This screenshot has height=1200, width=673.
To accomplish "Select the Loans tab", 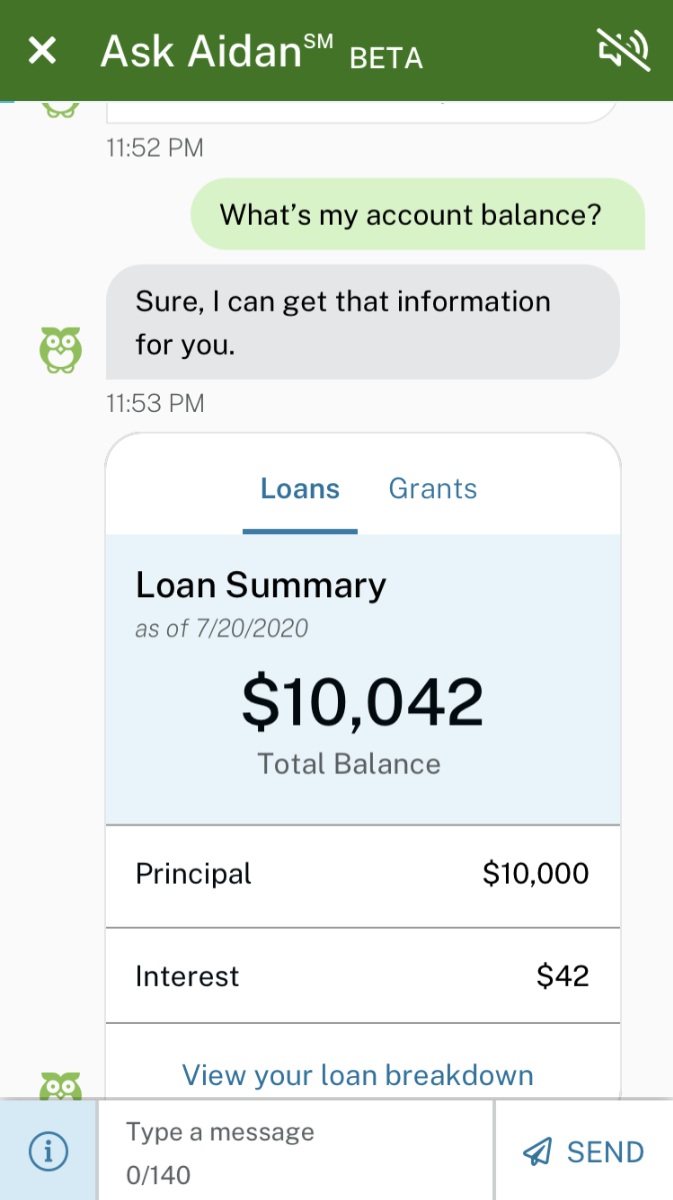I will [x=299, y=489].
